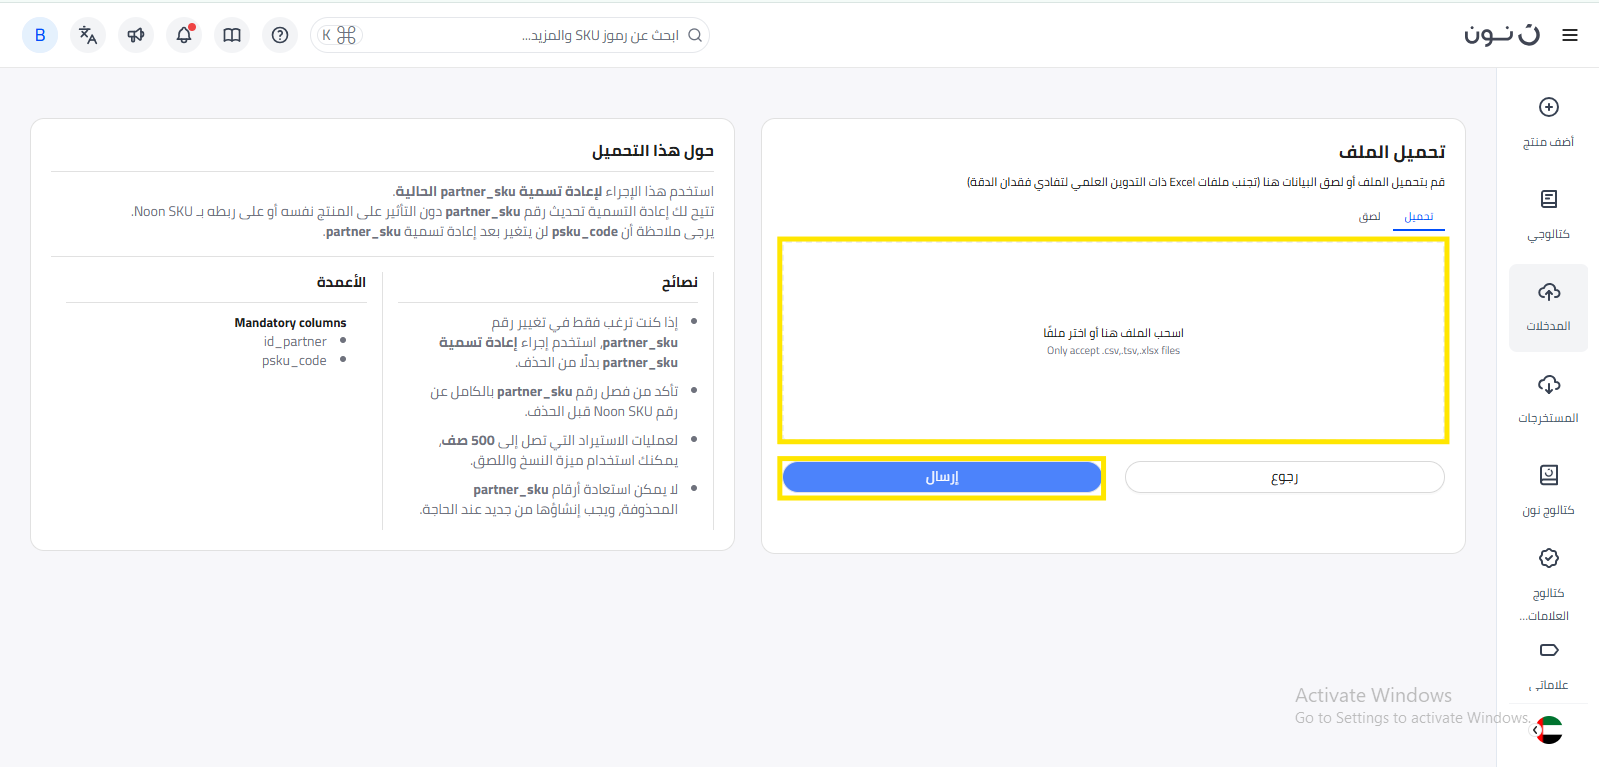
Task: Open the notifications bell
Action: 184,35
